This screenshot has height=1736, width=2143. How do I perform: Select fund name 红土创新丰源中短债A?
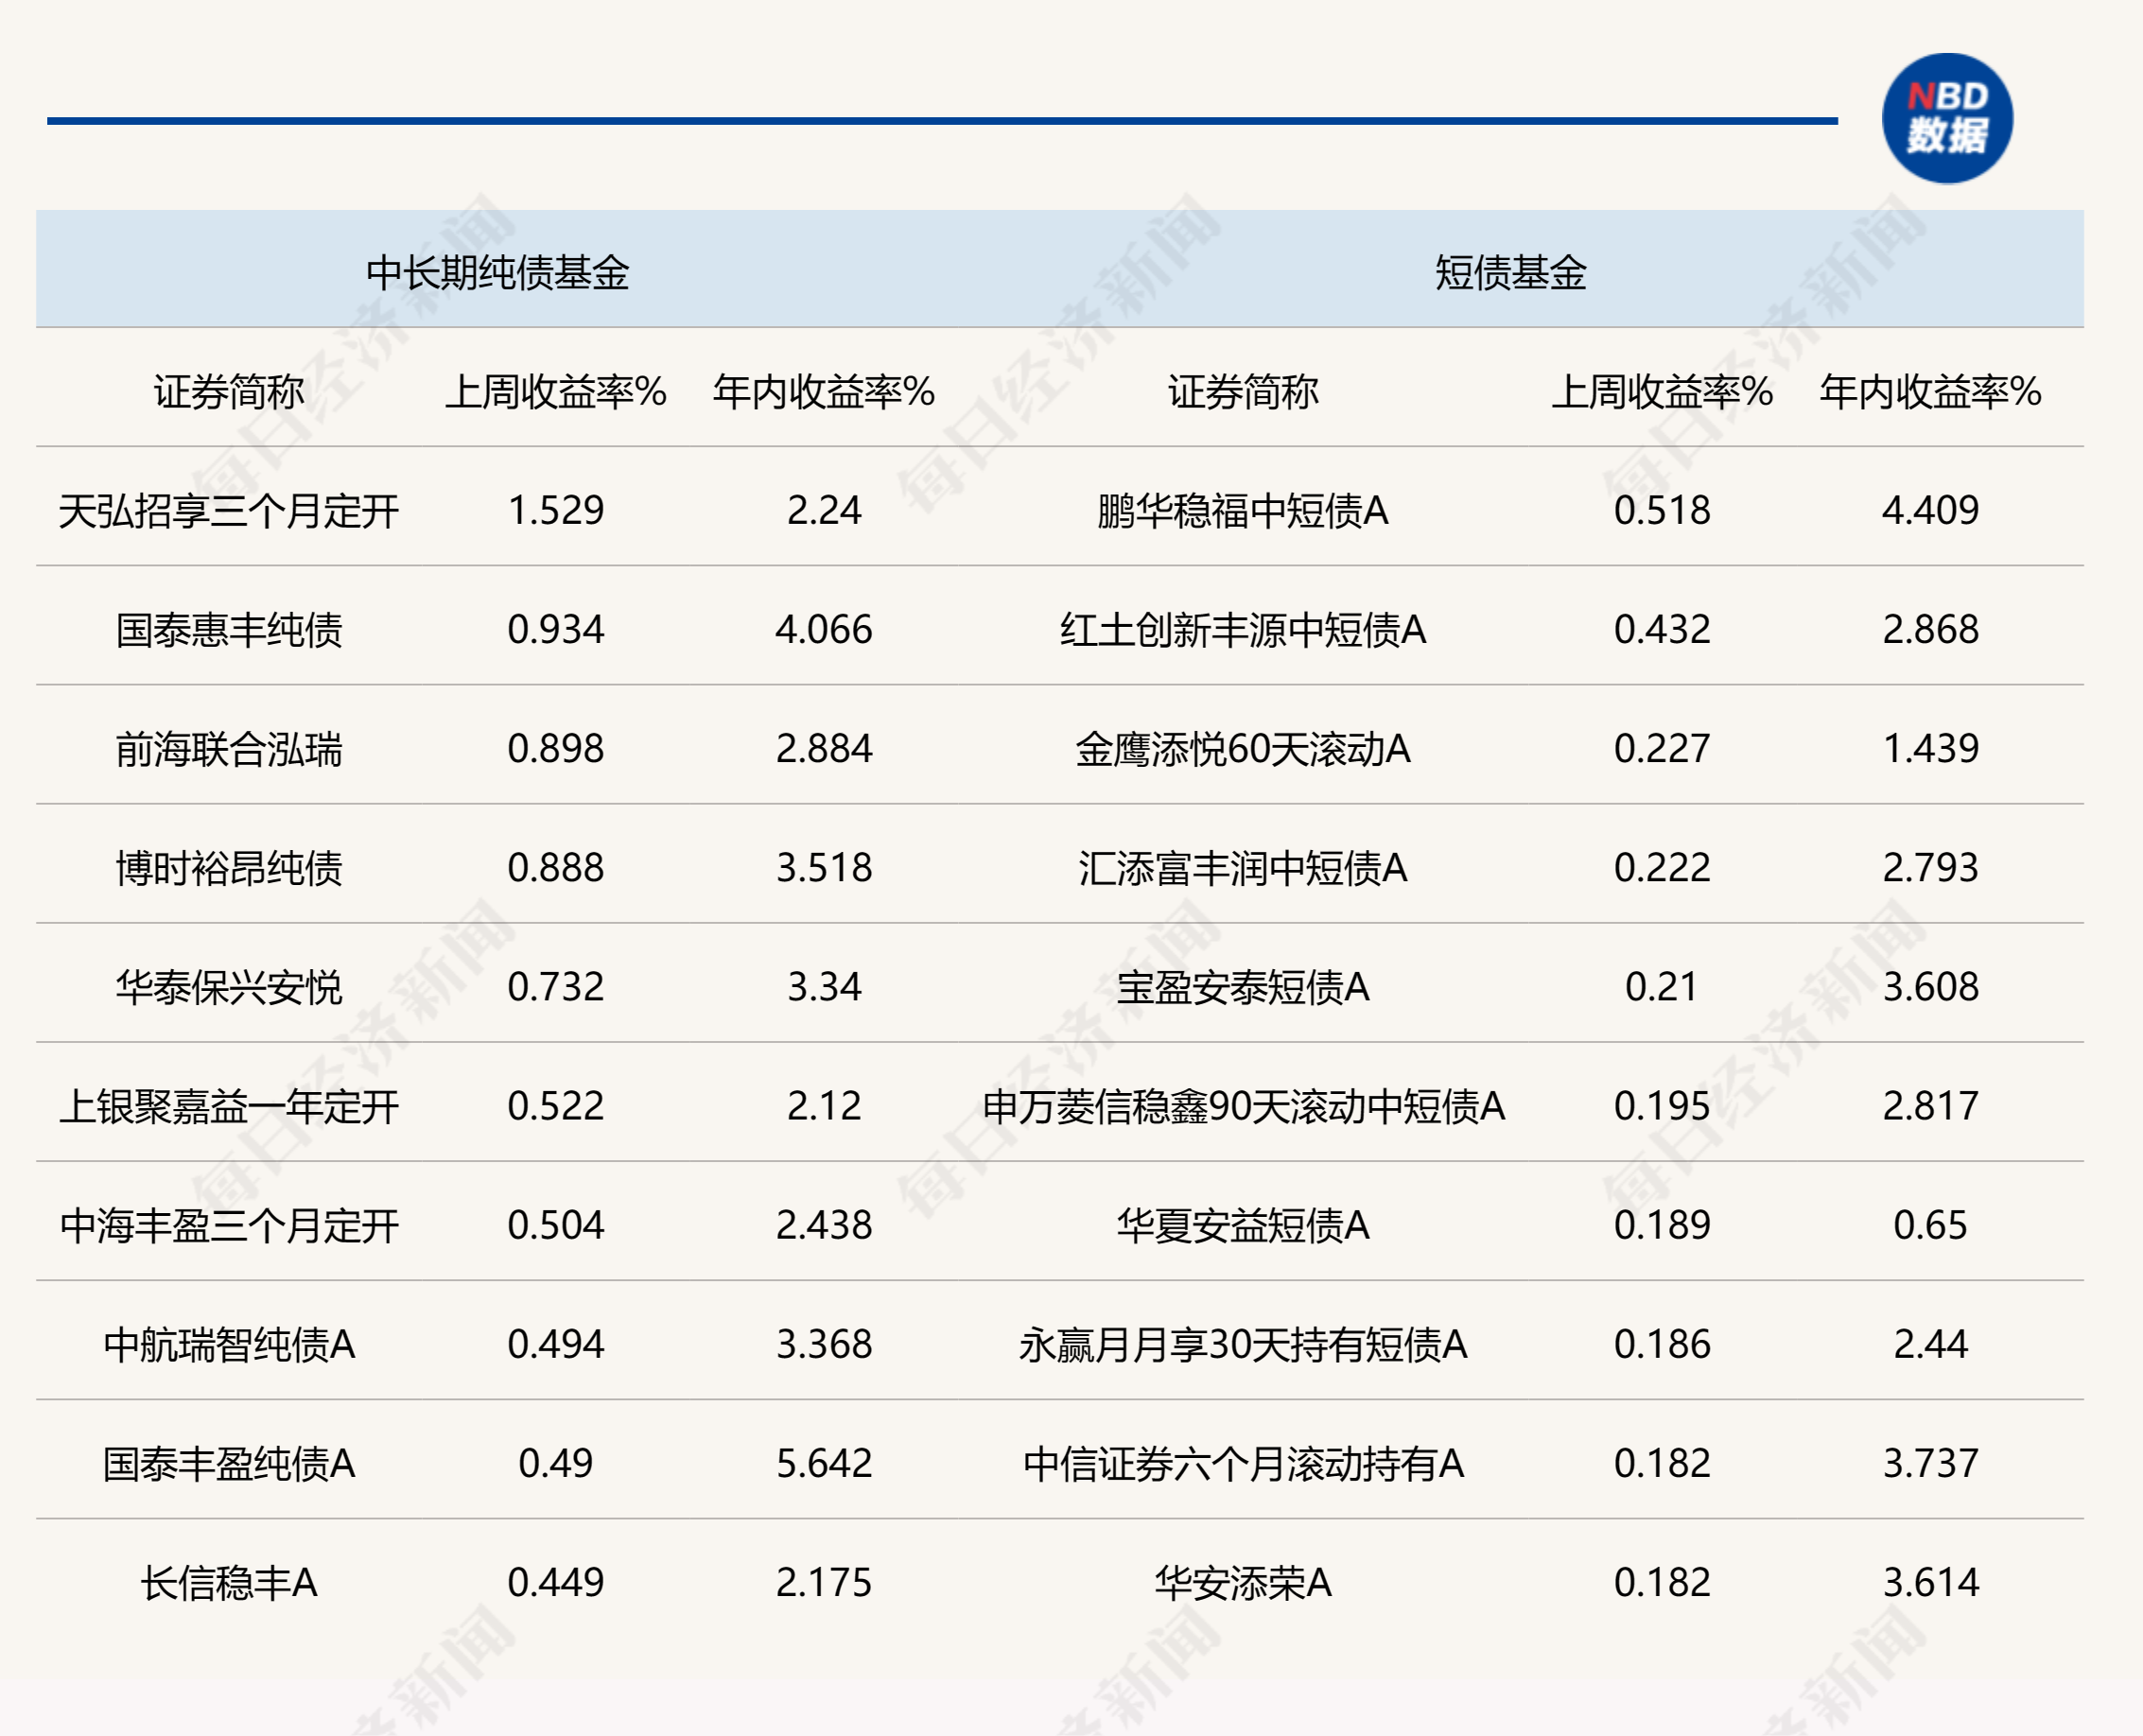[x=1243, y=629]
